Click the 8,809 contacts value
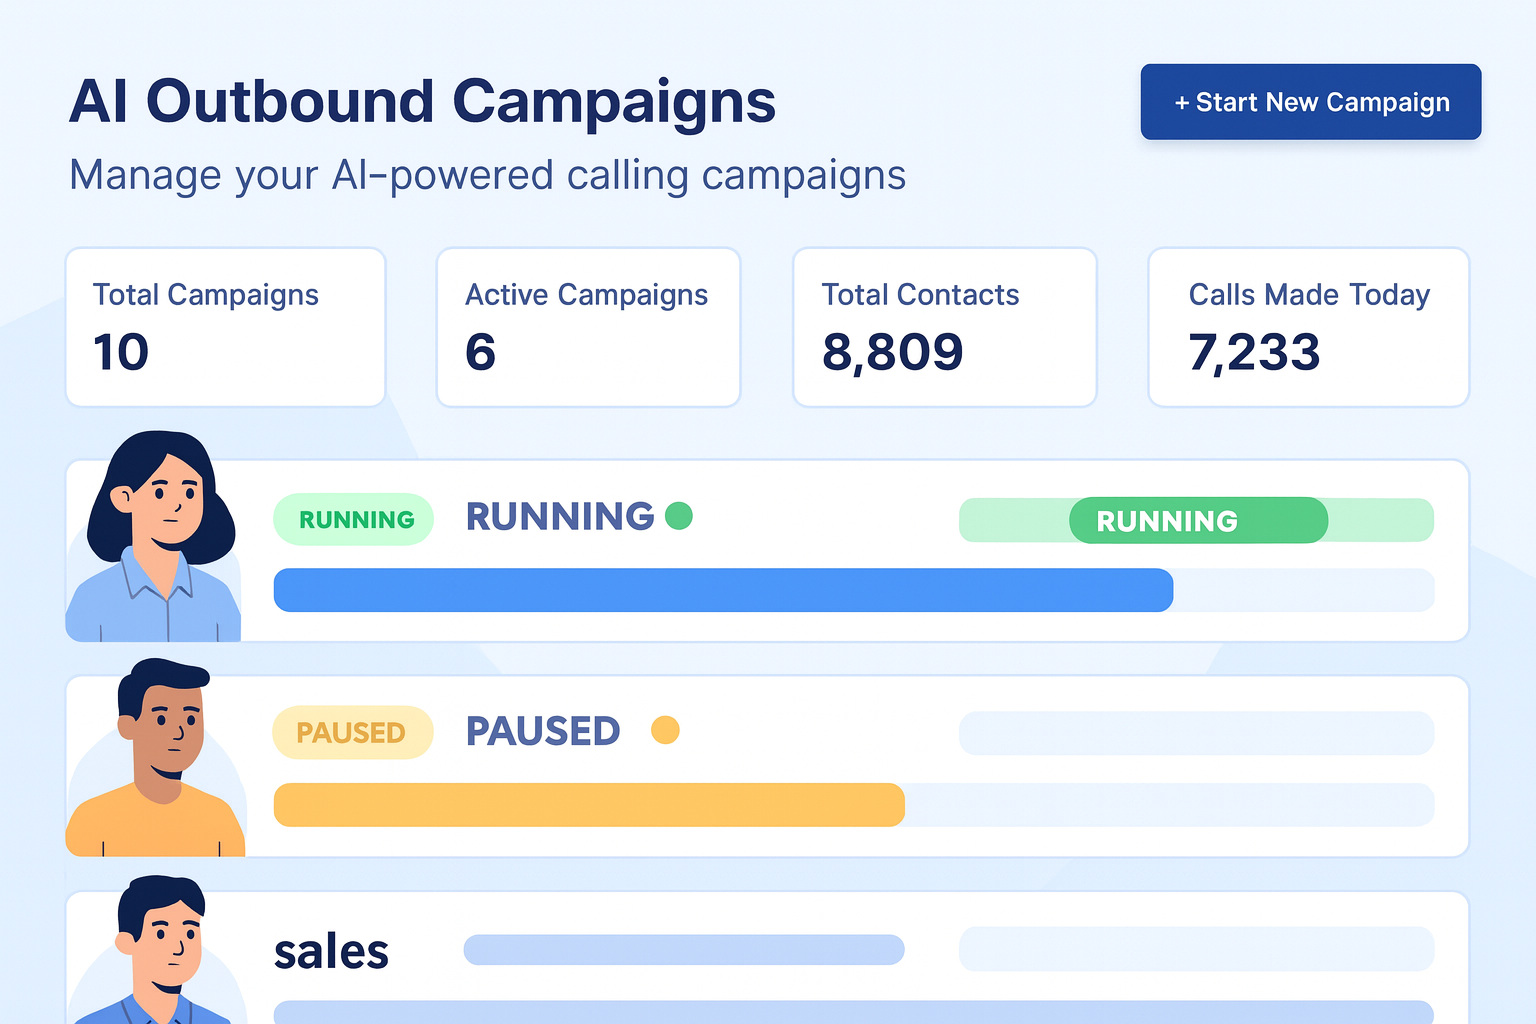Image resolution: width=1536 pixels, height=1024 pixels. (892, 352)
